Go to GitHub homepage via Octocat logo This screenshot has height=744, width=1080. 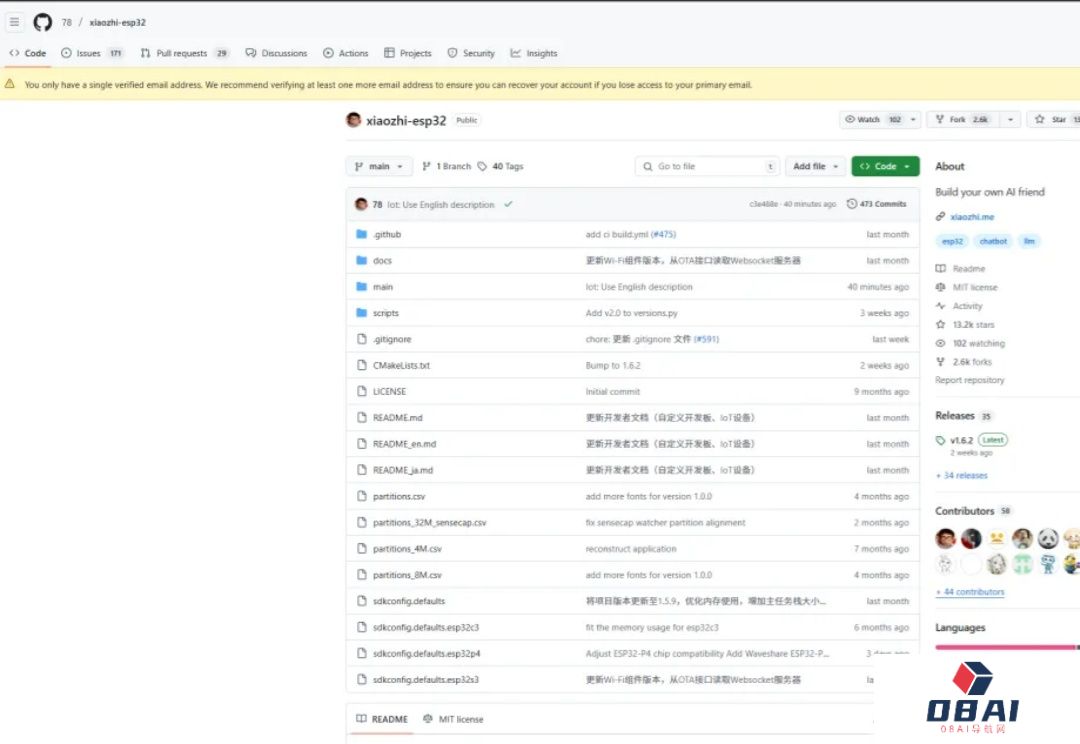tap(43, 22)
